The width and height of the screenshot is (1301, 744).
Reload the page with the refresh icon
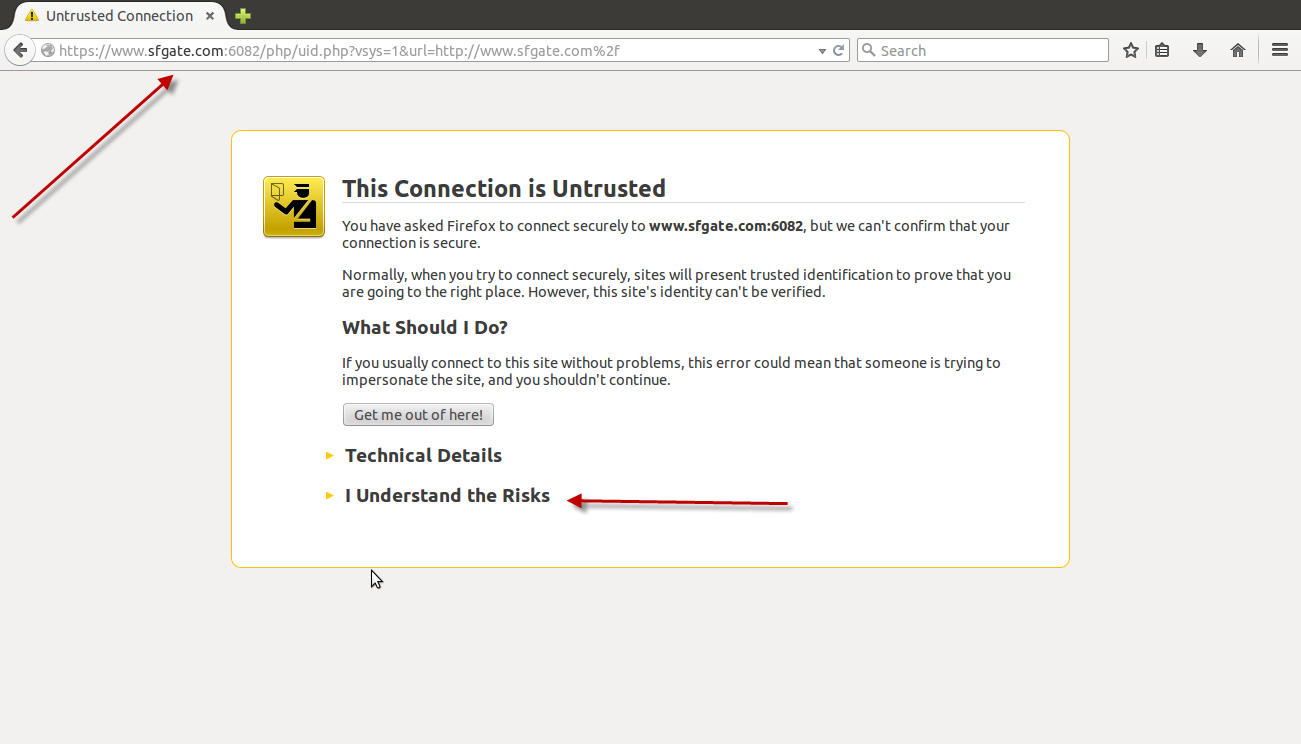tap(839, 51)
